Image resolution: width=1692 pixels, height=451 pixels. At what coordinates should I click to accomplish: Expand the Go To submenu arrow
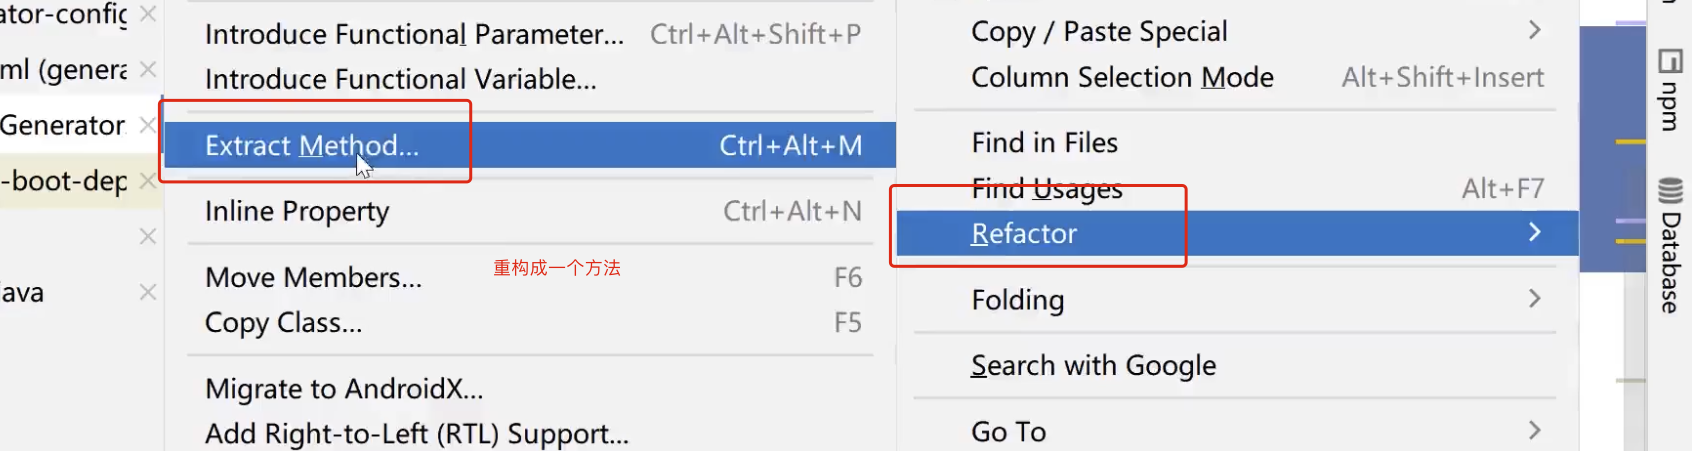(x=1535, y=430)
